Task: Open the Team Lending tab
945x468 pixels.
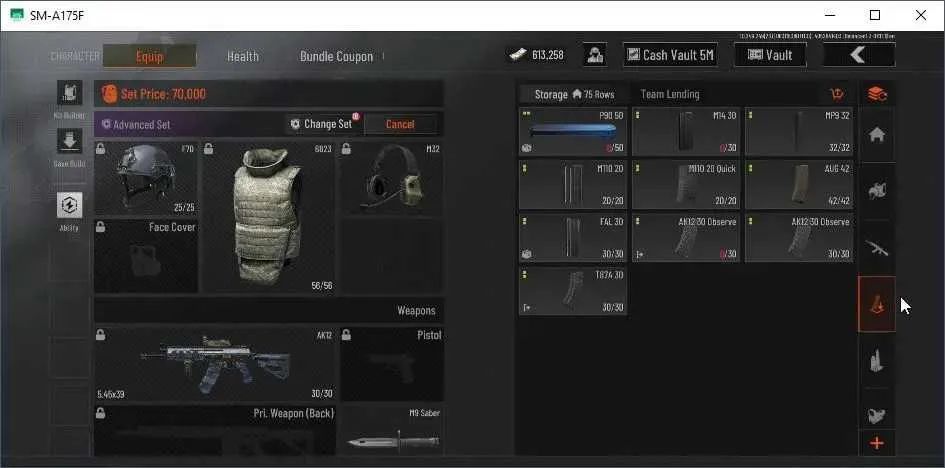Action: (670, 94)
